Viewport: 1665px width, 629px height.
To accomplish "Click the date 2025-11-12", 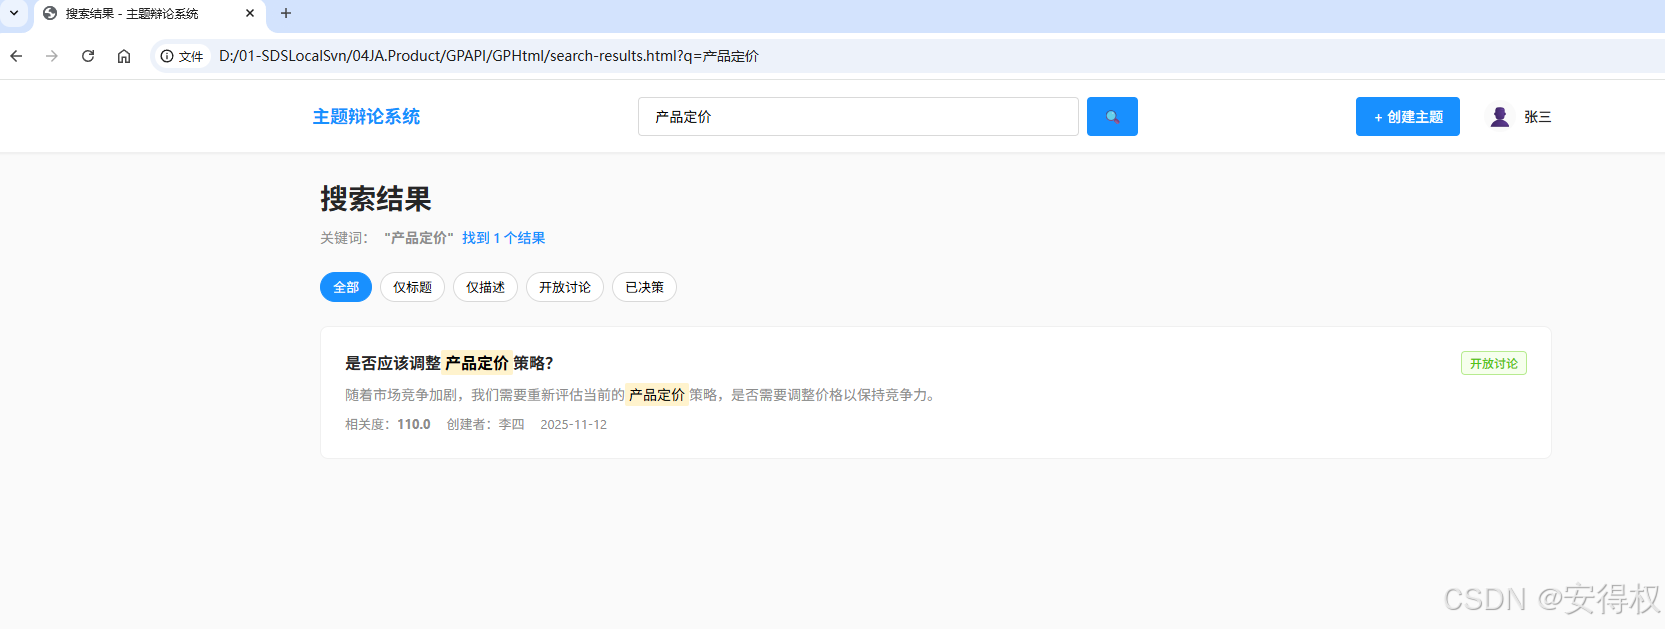I will click(x=573, y=424).
